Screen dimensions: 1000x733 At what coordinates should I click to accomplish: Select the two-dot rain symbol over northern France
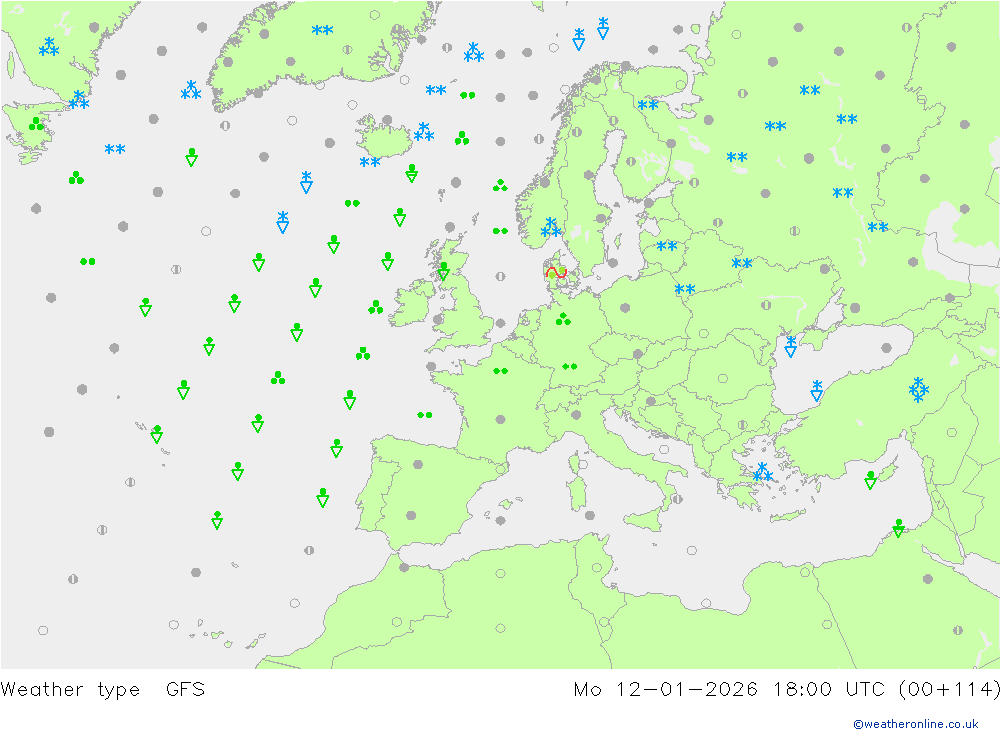point(501,371)
